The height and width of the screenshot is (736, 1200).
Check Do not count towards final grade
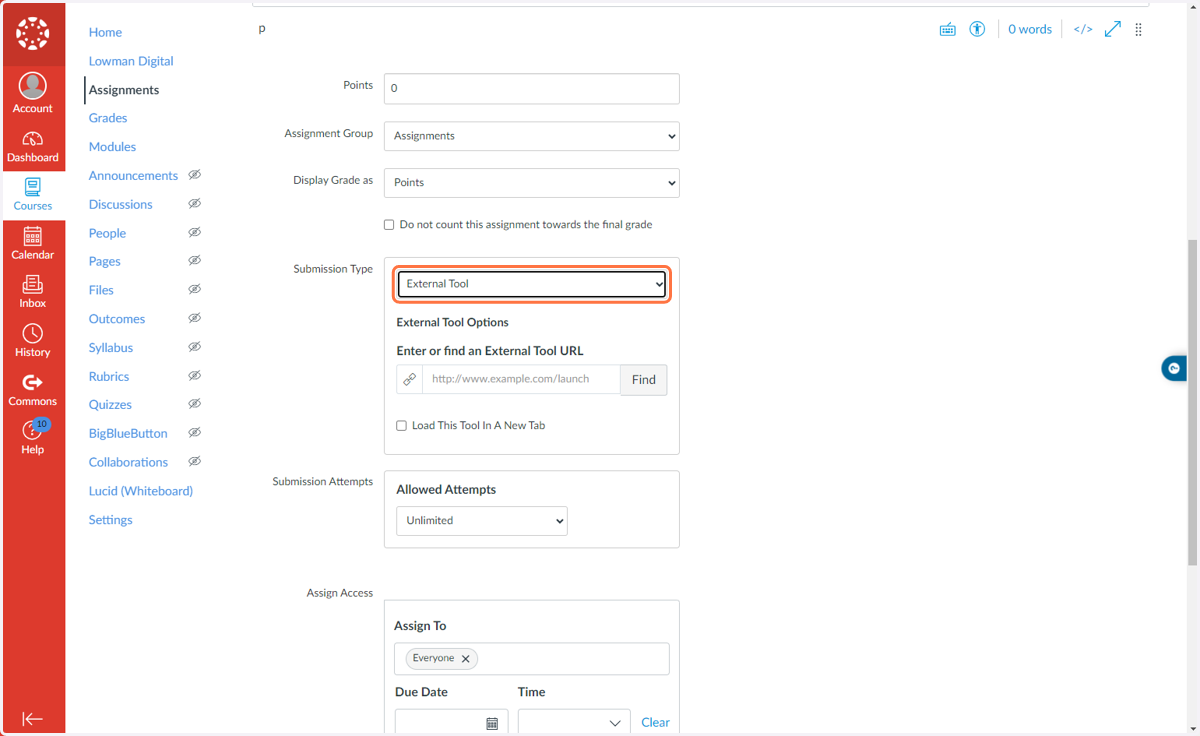tap(389, 225)
